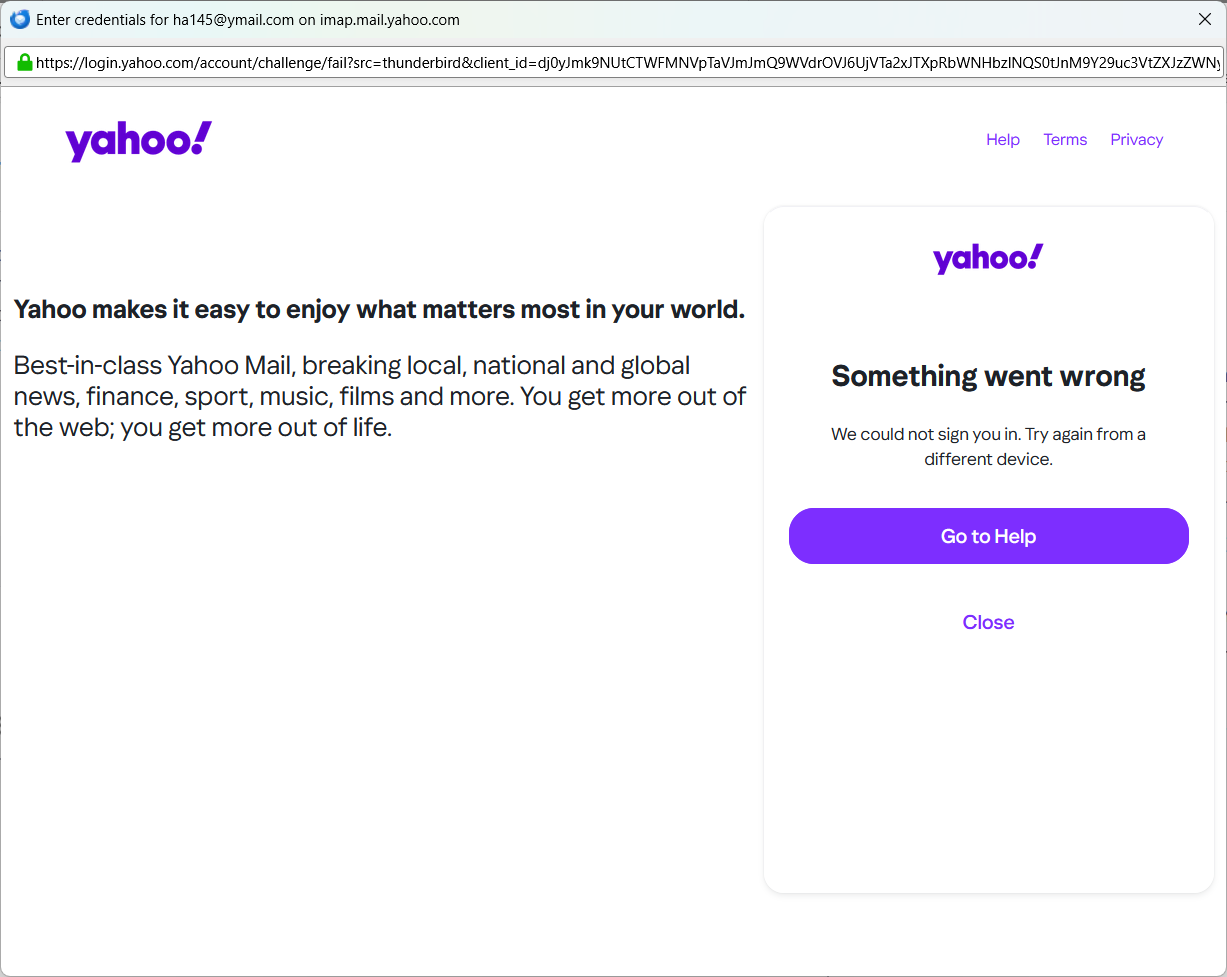Click the Close link below Go to Help
Viewport: 1227px width, 977px height.
tap(988, 622)
